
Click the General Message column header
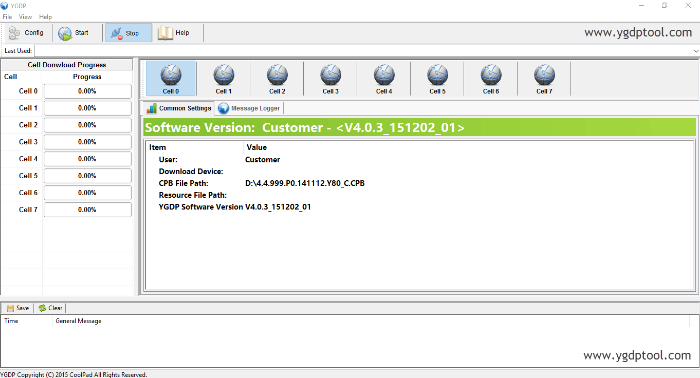pos(79,321)
